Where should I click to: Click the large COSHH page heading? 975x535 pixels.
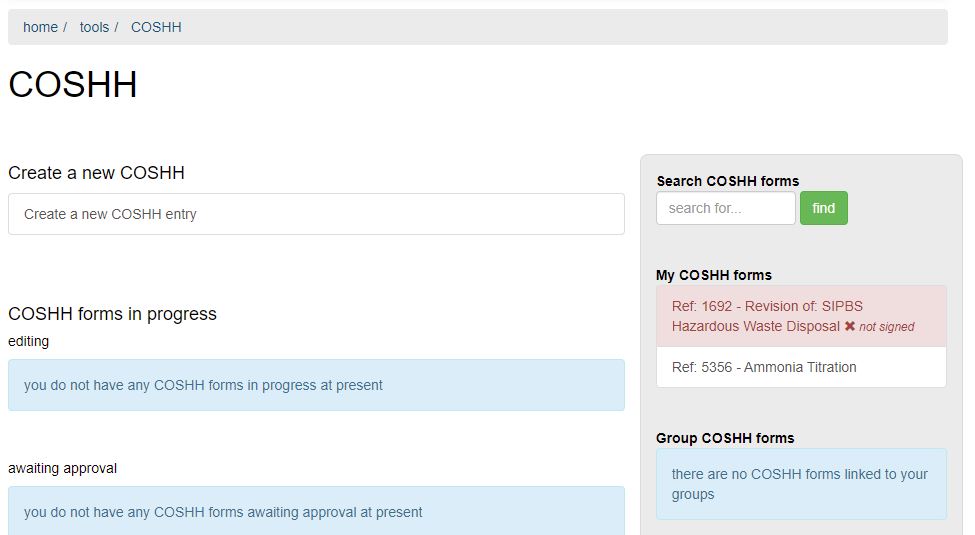73,85
